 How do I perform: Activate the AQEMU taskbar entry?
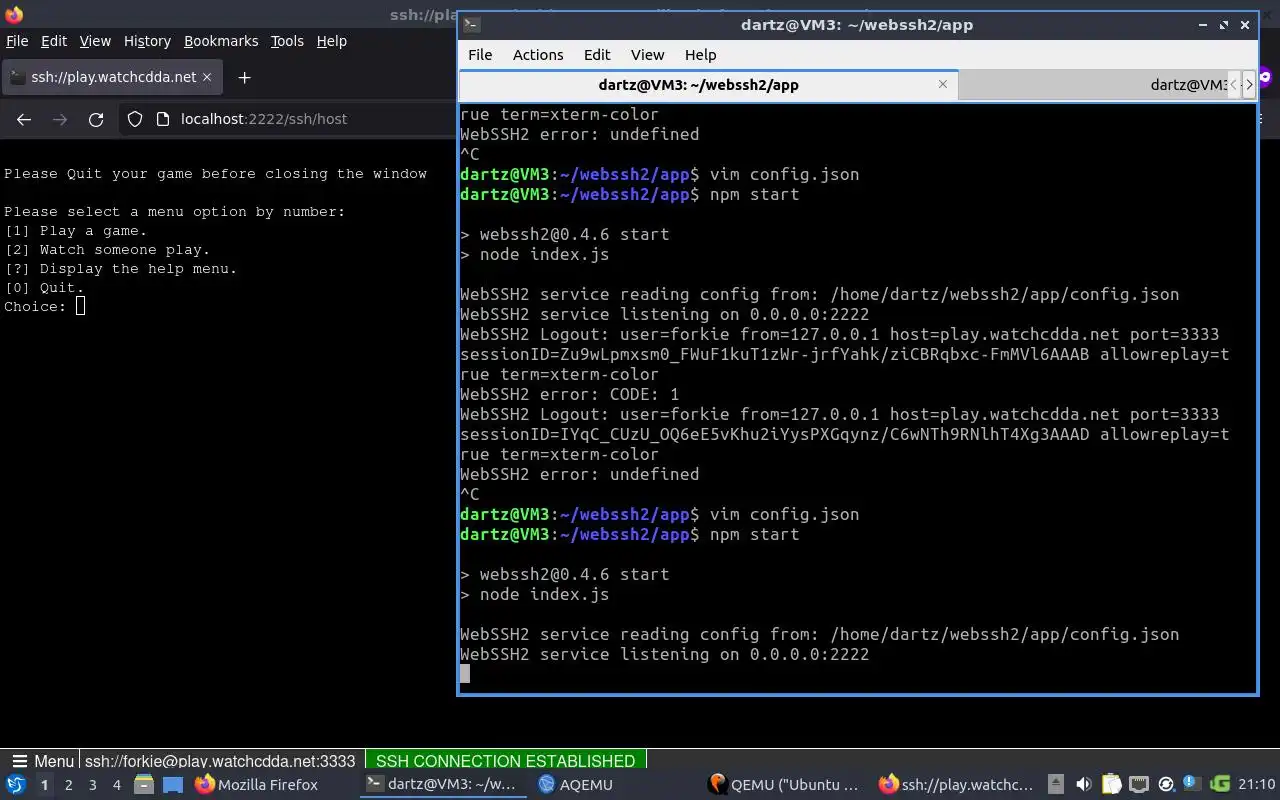click(575, 785)
